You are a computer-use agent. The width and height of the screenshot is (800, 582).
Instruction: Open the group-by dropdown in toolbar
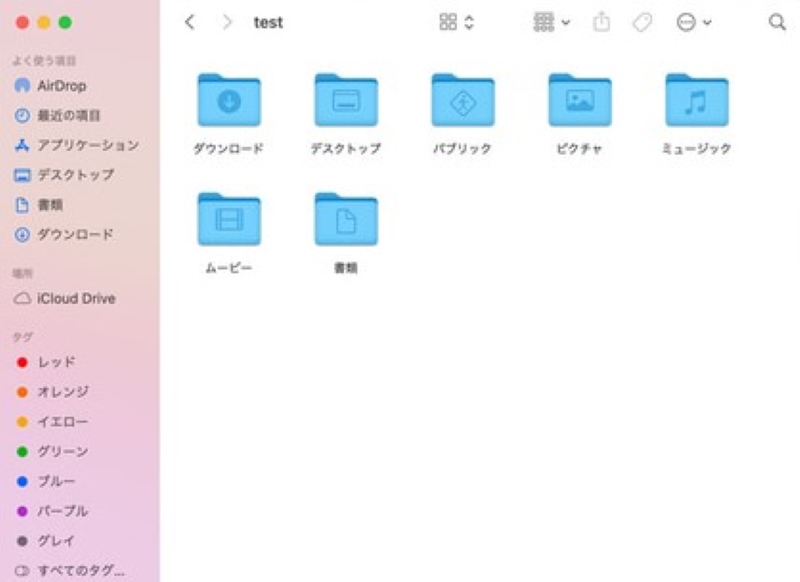coord(548,21)
